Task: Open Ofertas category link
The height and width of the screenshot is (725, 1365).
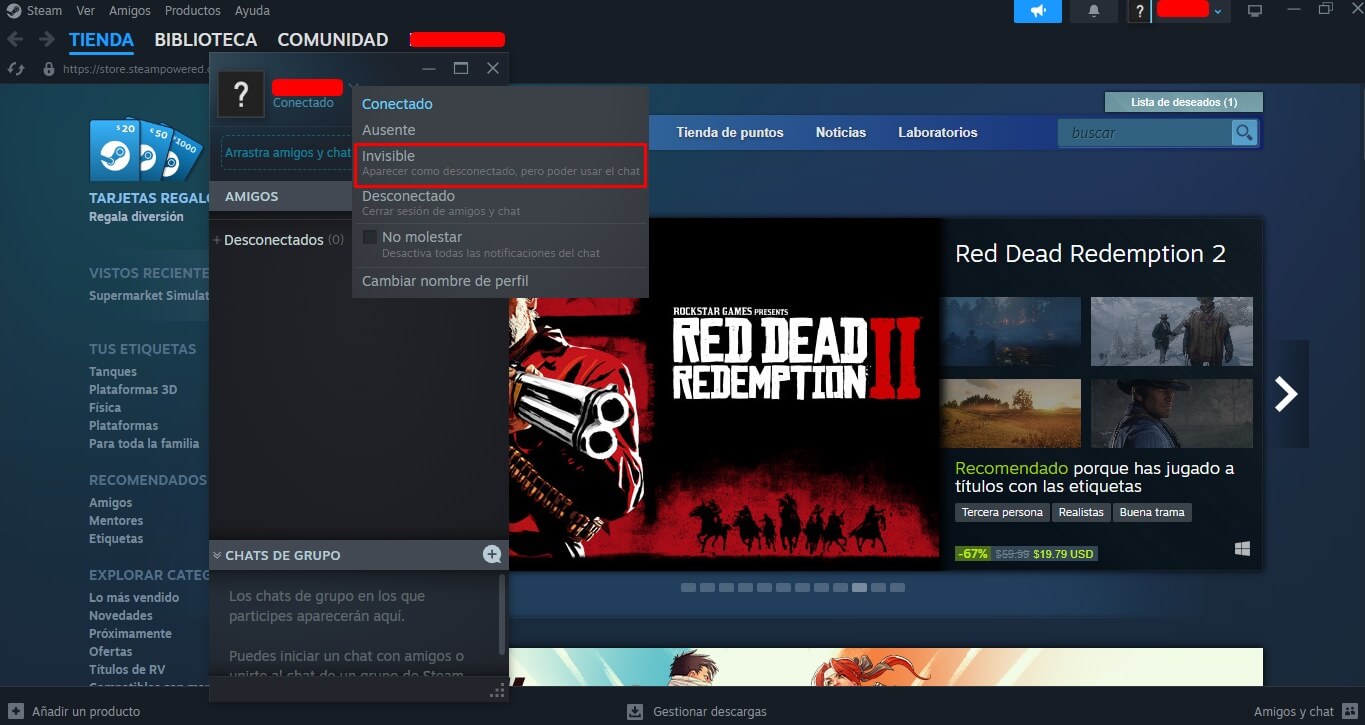Action: (110, 652)
